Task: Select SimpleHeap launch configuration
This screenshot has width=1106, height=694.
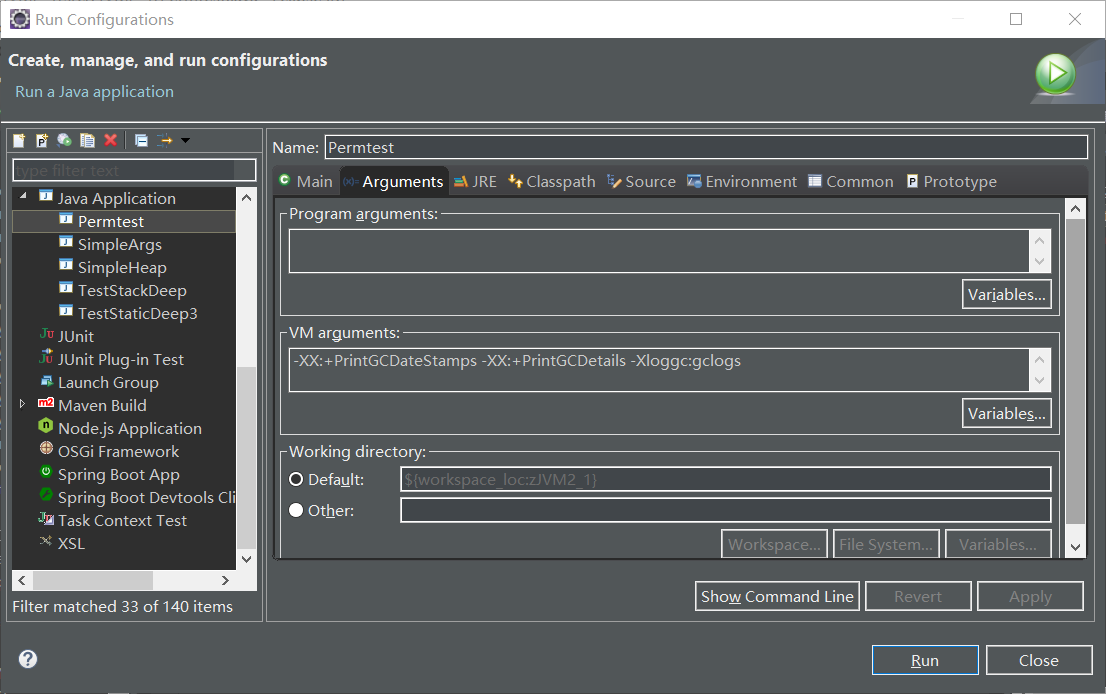Action: click(122, 267)
